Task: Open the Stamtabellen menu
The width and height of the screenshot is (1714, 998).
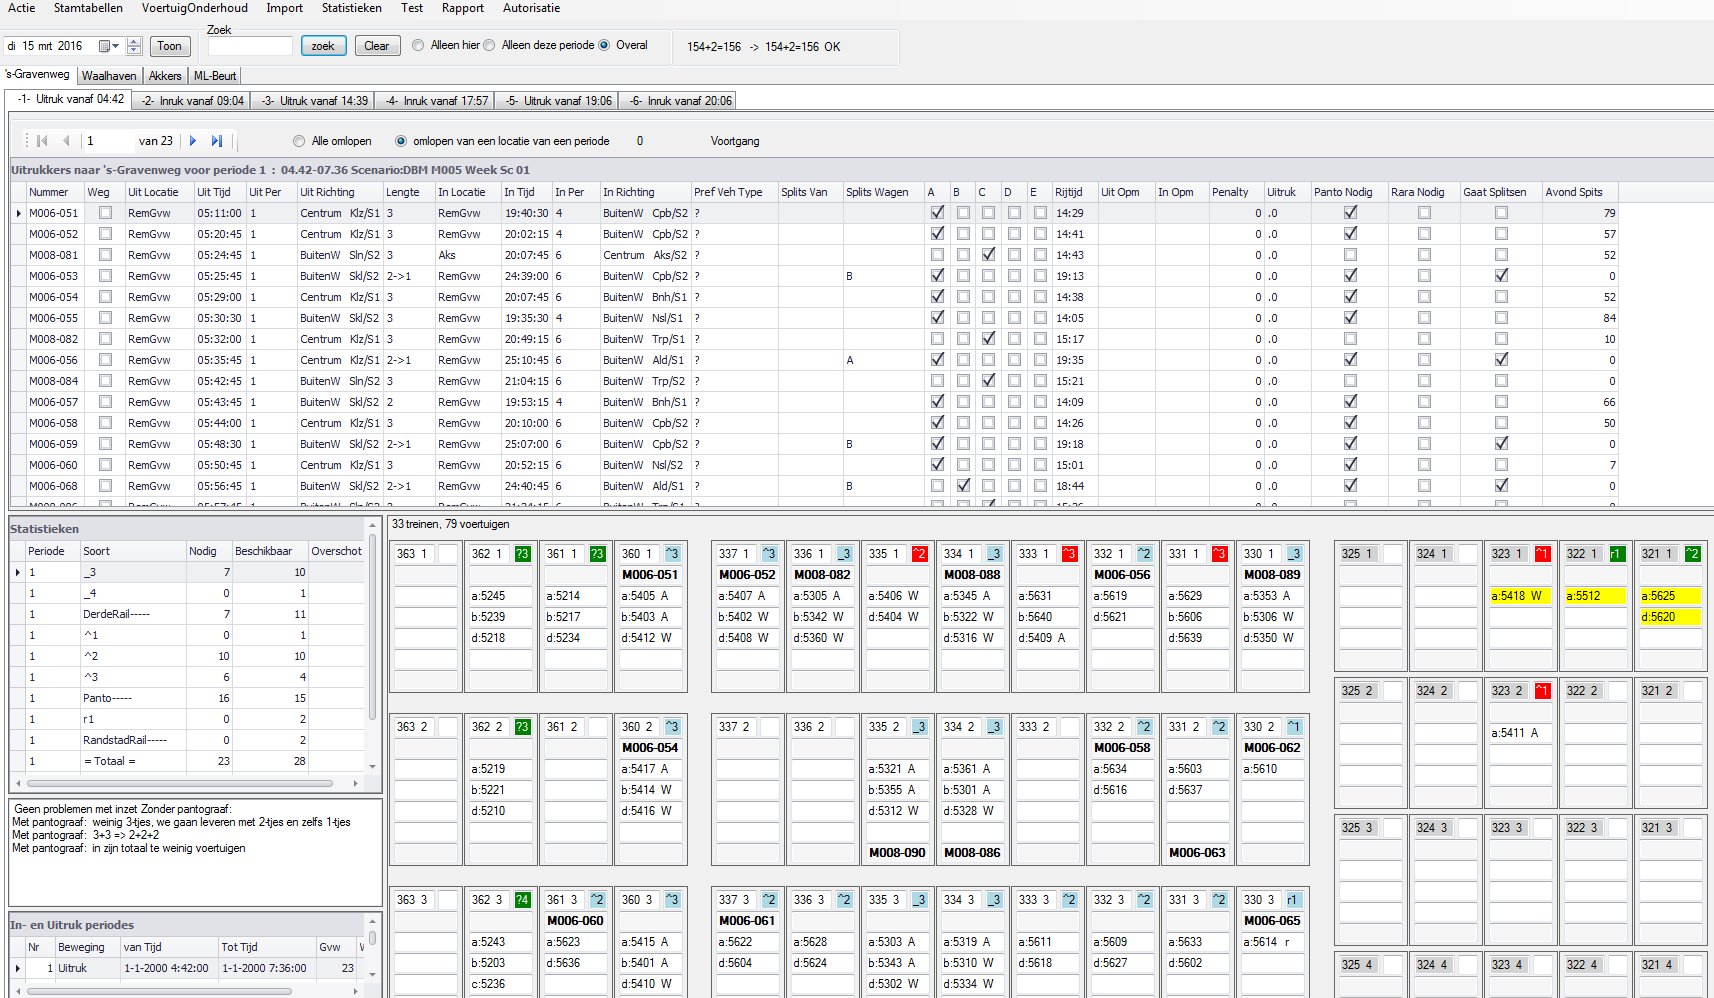Action: pos(88,8)
